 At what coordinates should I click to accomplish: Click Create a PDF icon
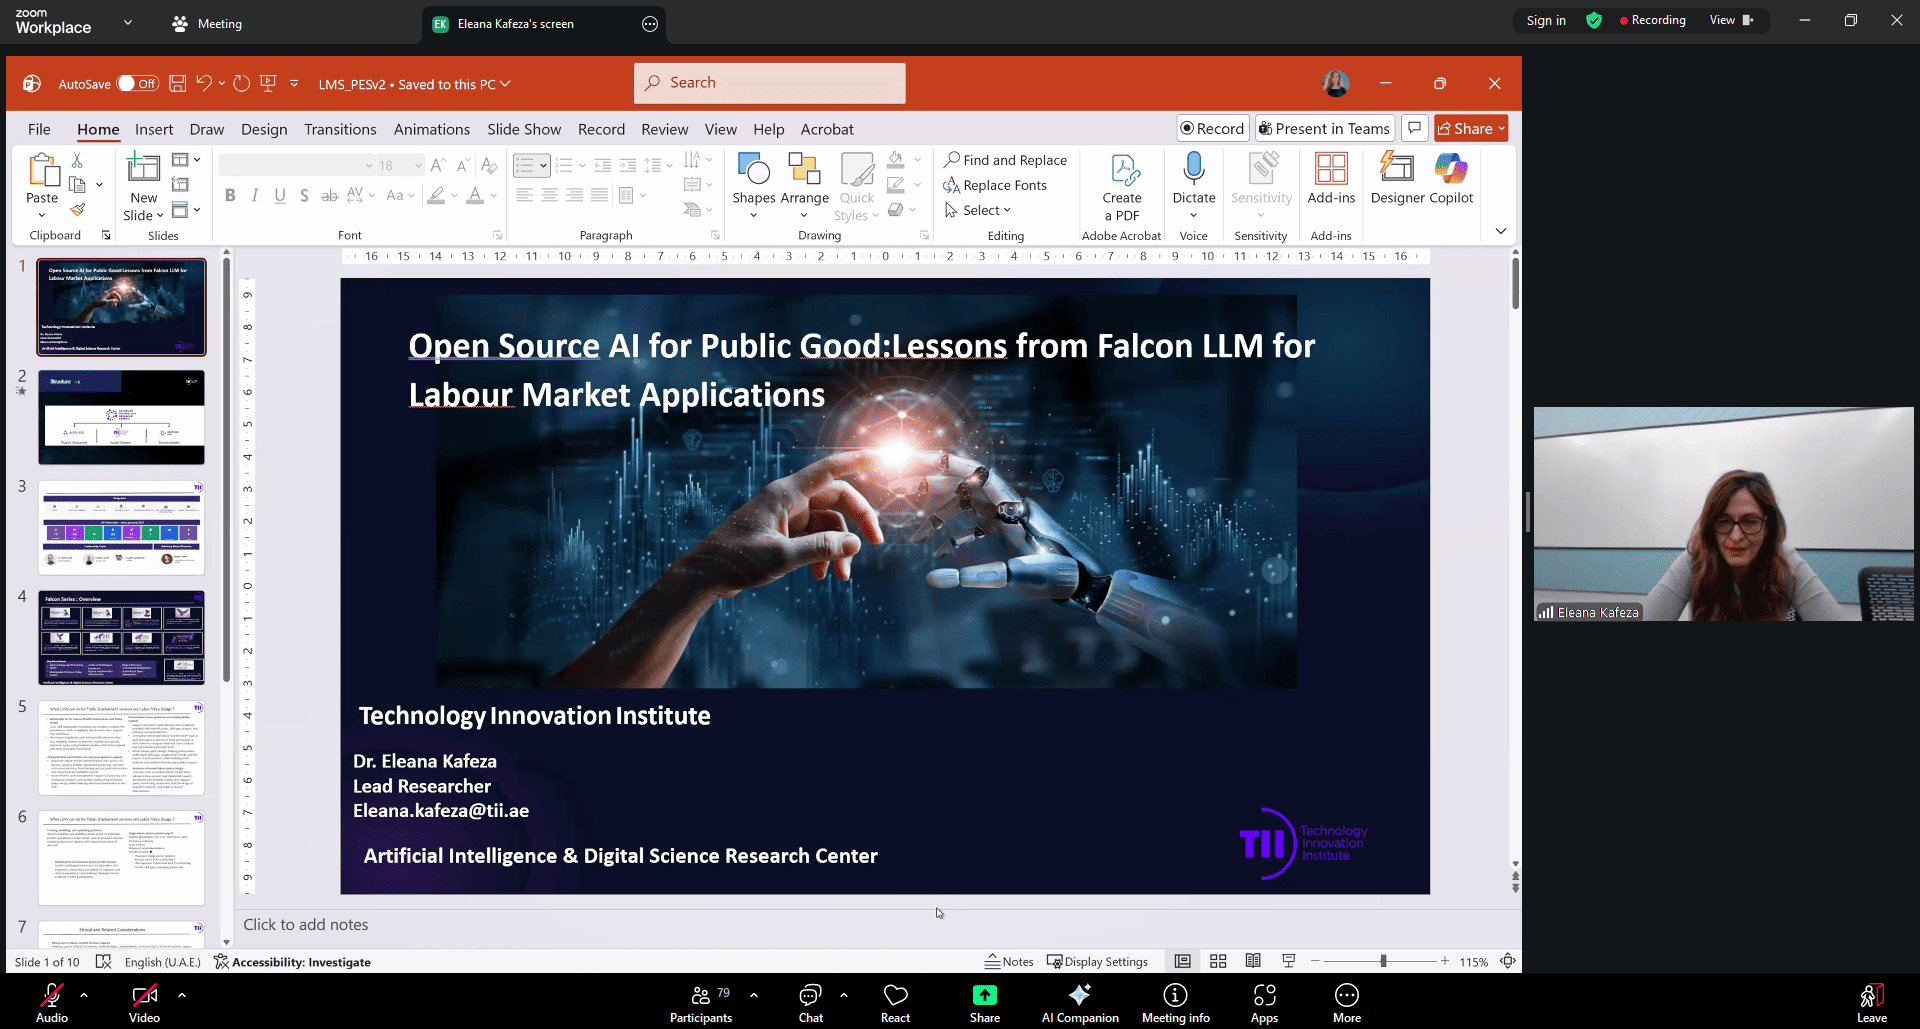(1122, 171)
